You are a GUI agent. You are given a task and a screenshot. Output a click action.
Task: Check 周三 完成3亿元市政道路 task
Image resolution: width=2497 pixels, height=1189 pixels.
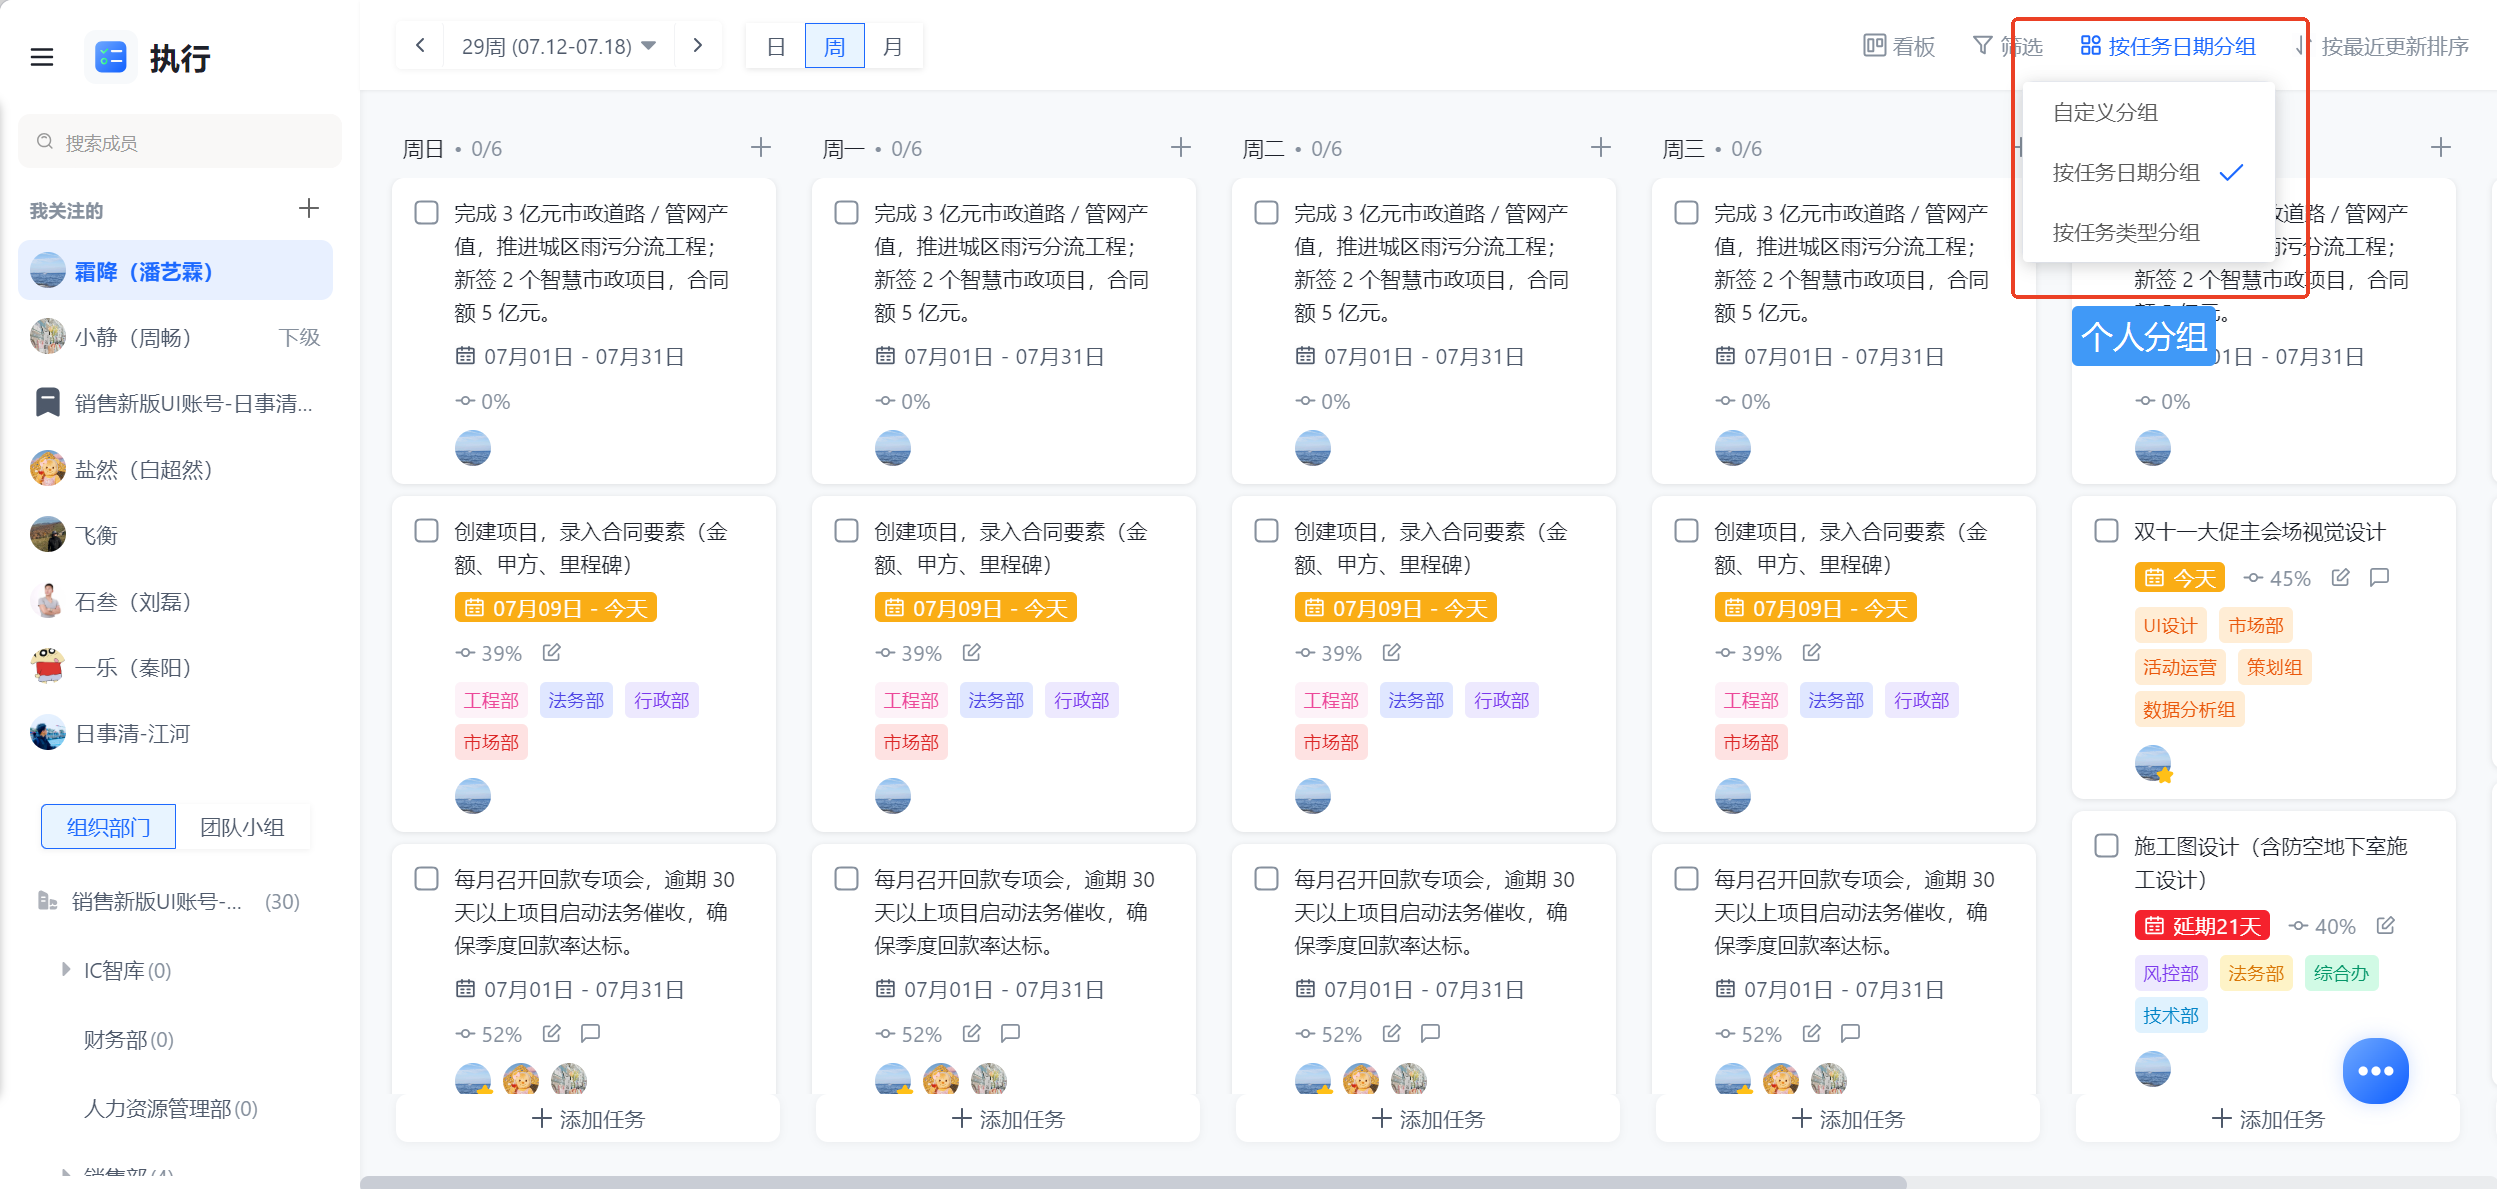pos(1687,213)
